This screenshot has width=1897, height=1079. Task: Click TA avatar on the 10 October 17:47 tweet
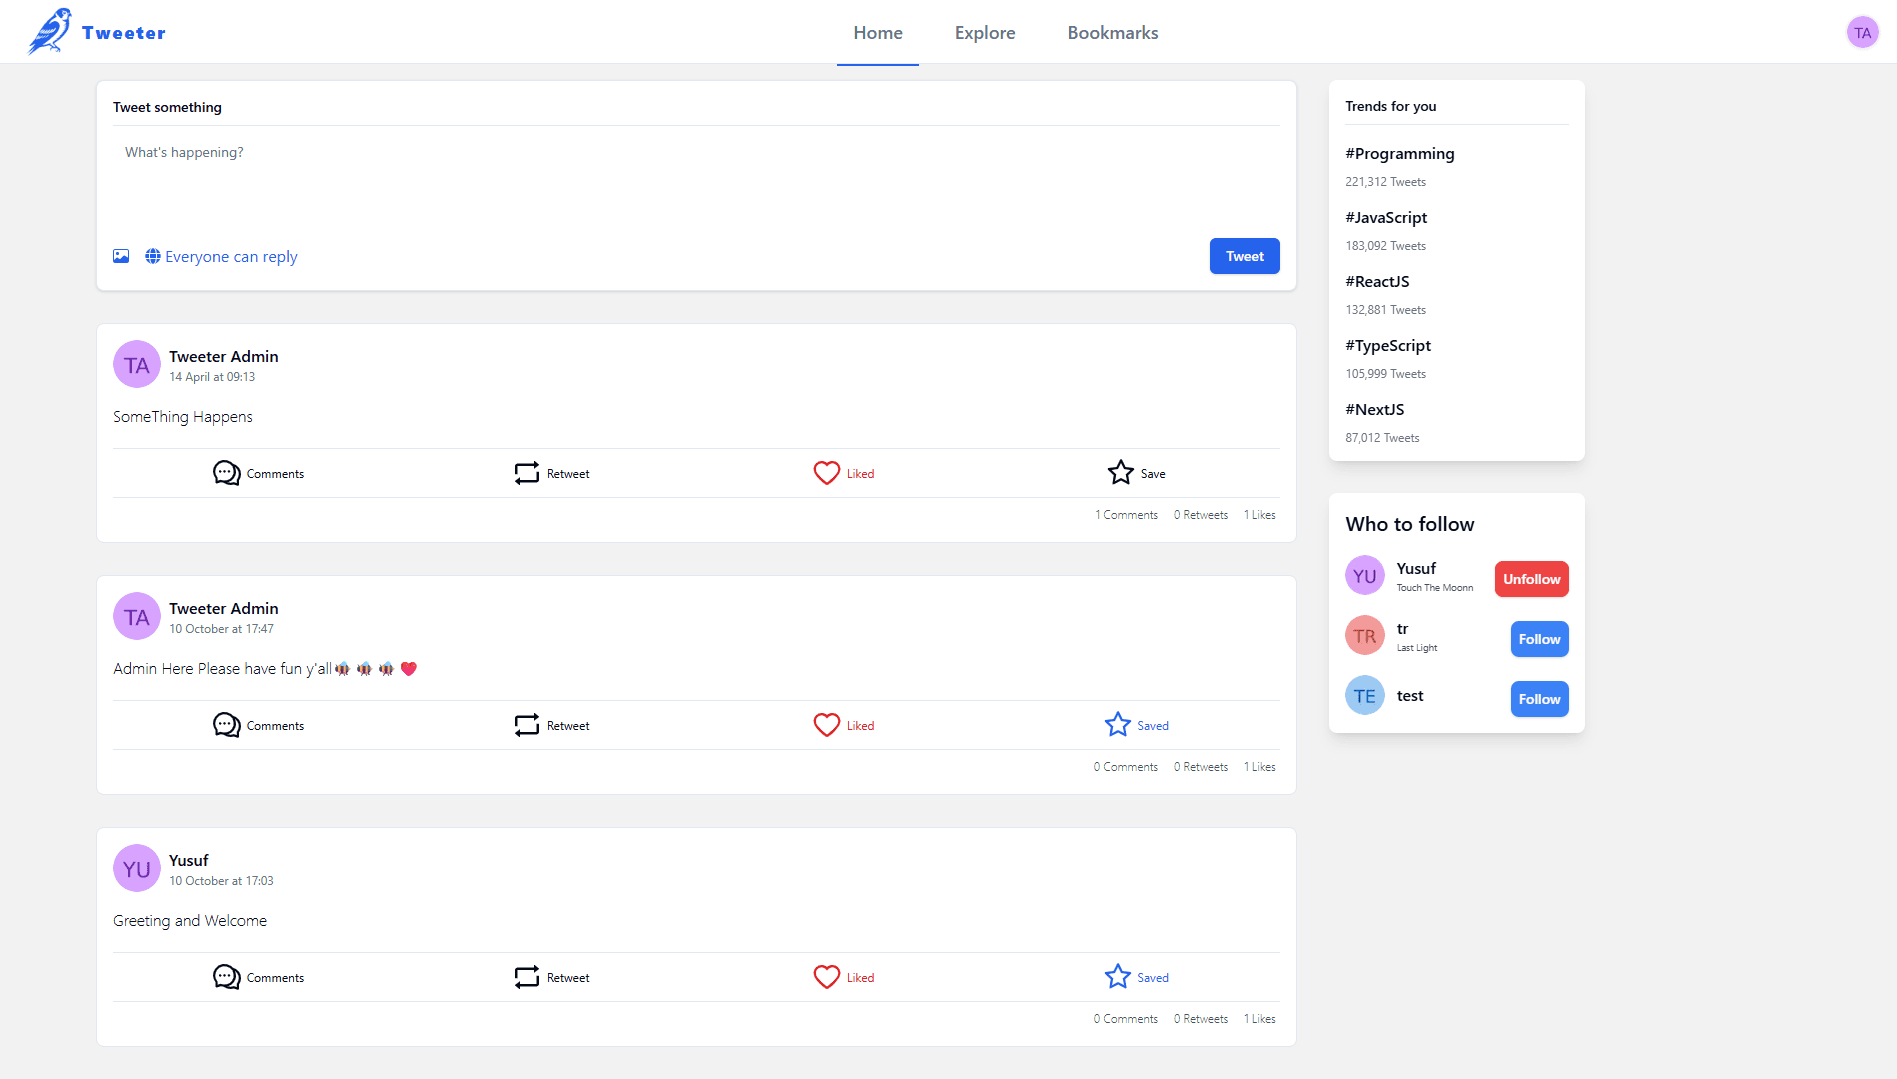(x=137, y=617)
